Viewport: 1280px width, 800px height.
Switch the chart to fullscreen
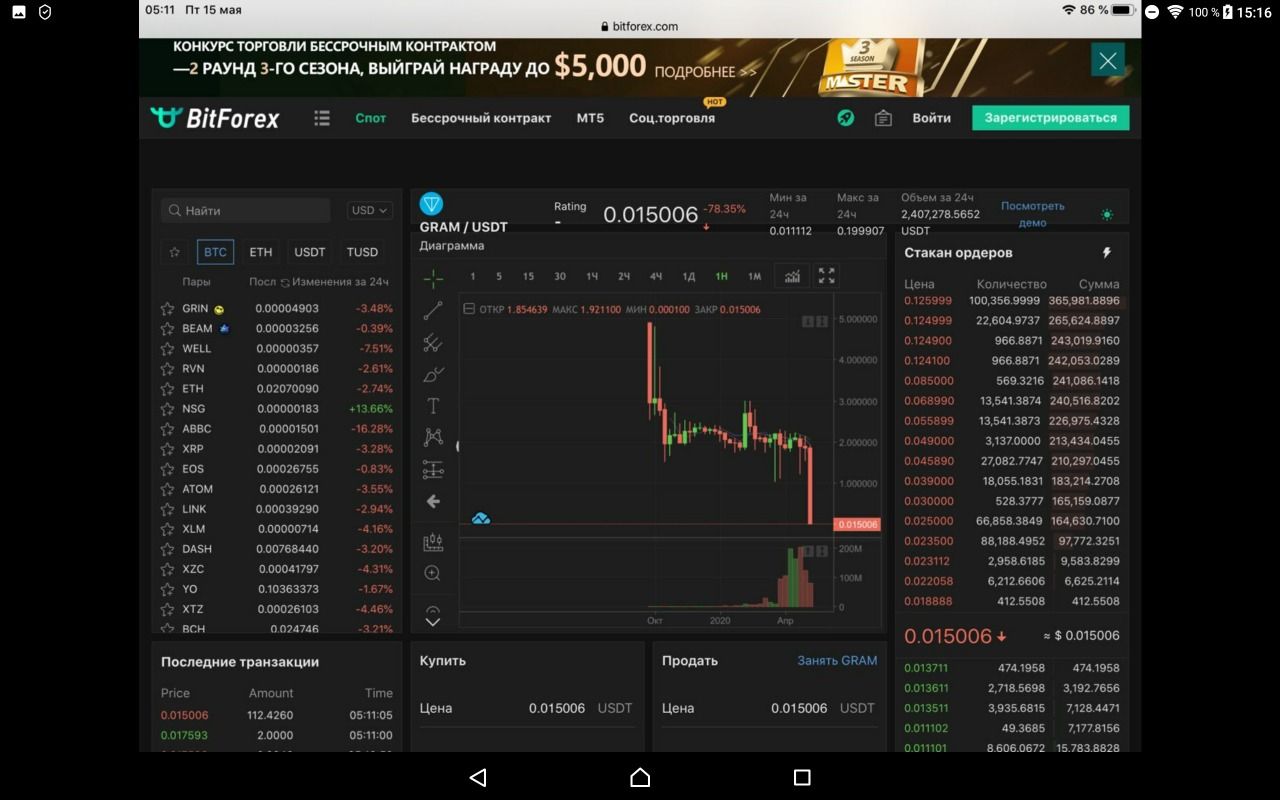pos(827,276)
